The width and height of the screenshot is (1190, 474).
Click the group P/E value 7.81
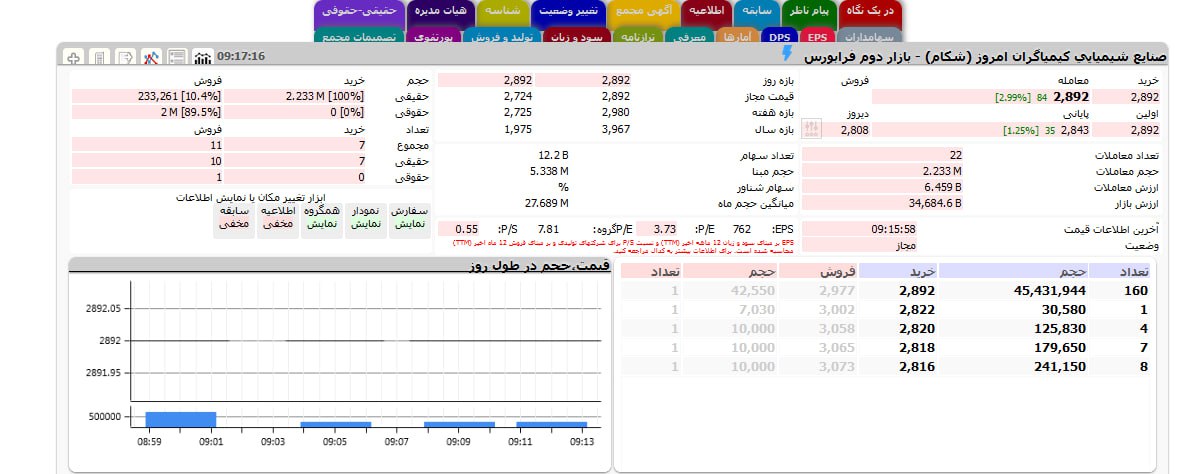(548, 228)
